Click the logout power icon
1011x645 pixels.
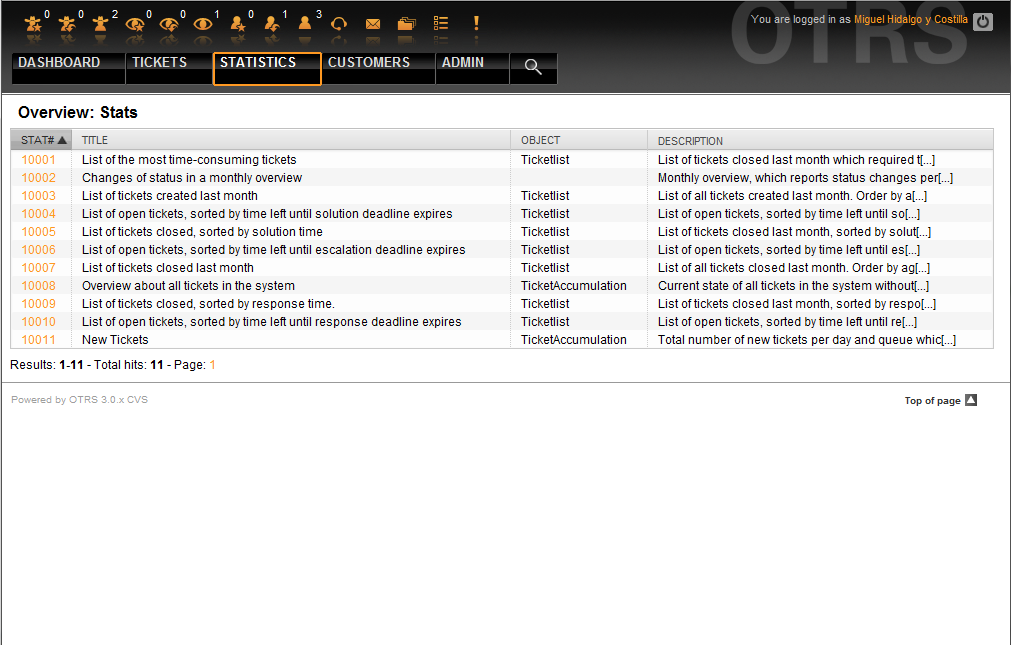983,21
